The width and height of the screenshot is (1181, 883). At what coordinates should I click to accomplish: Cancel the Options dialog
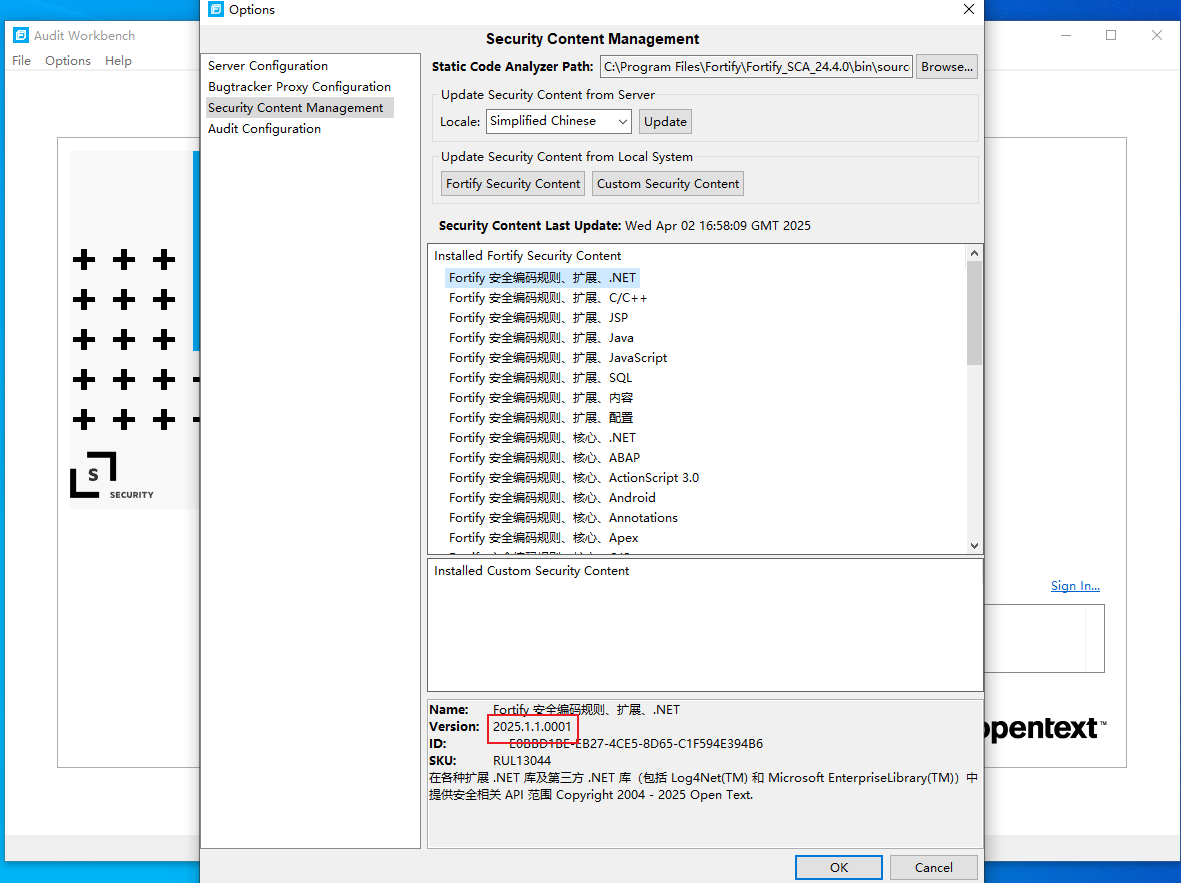(x=934, y=868)
